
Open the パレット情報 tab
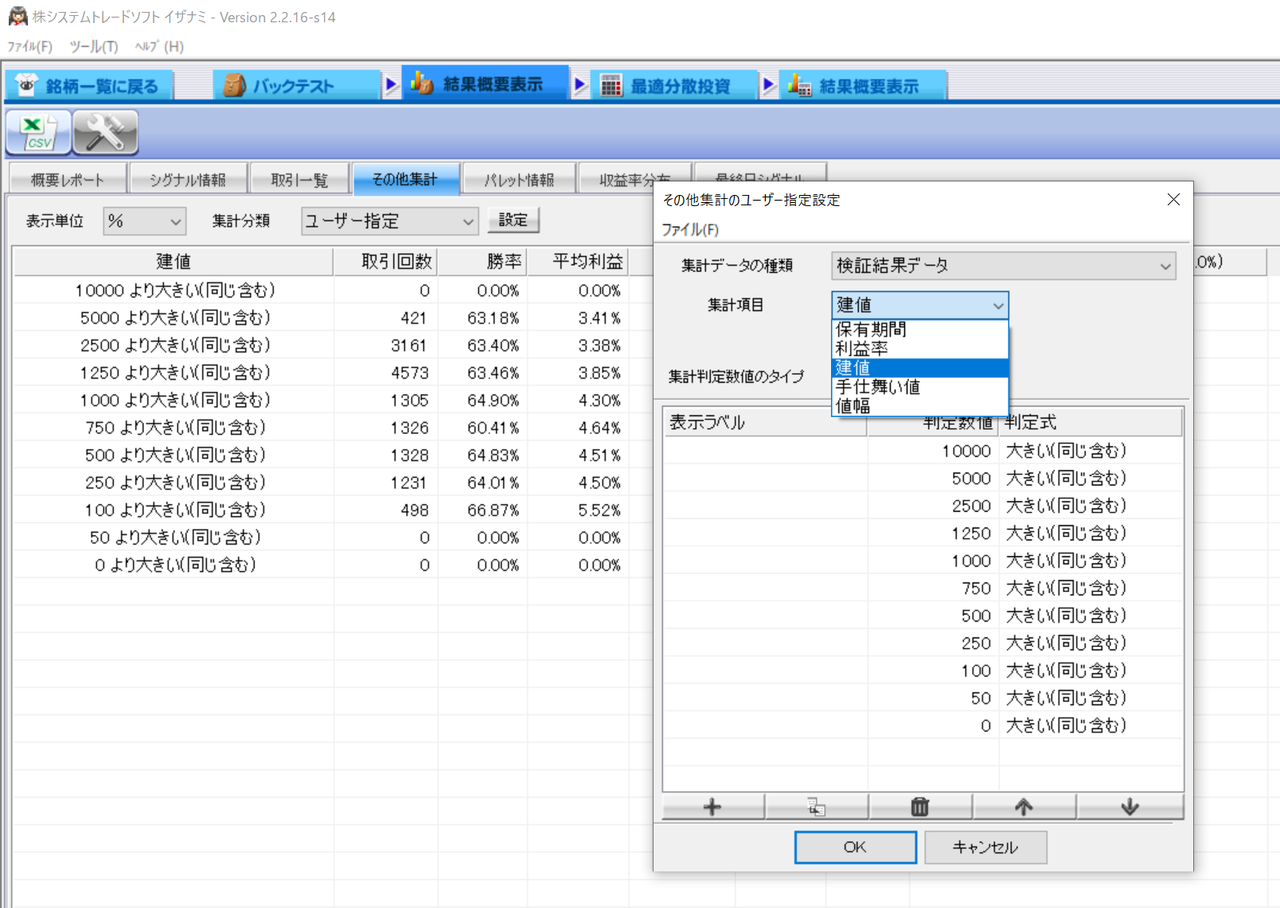coord(519,180)
